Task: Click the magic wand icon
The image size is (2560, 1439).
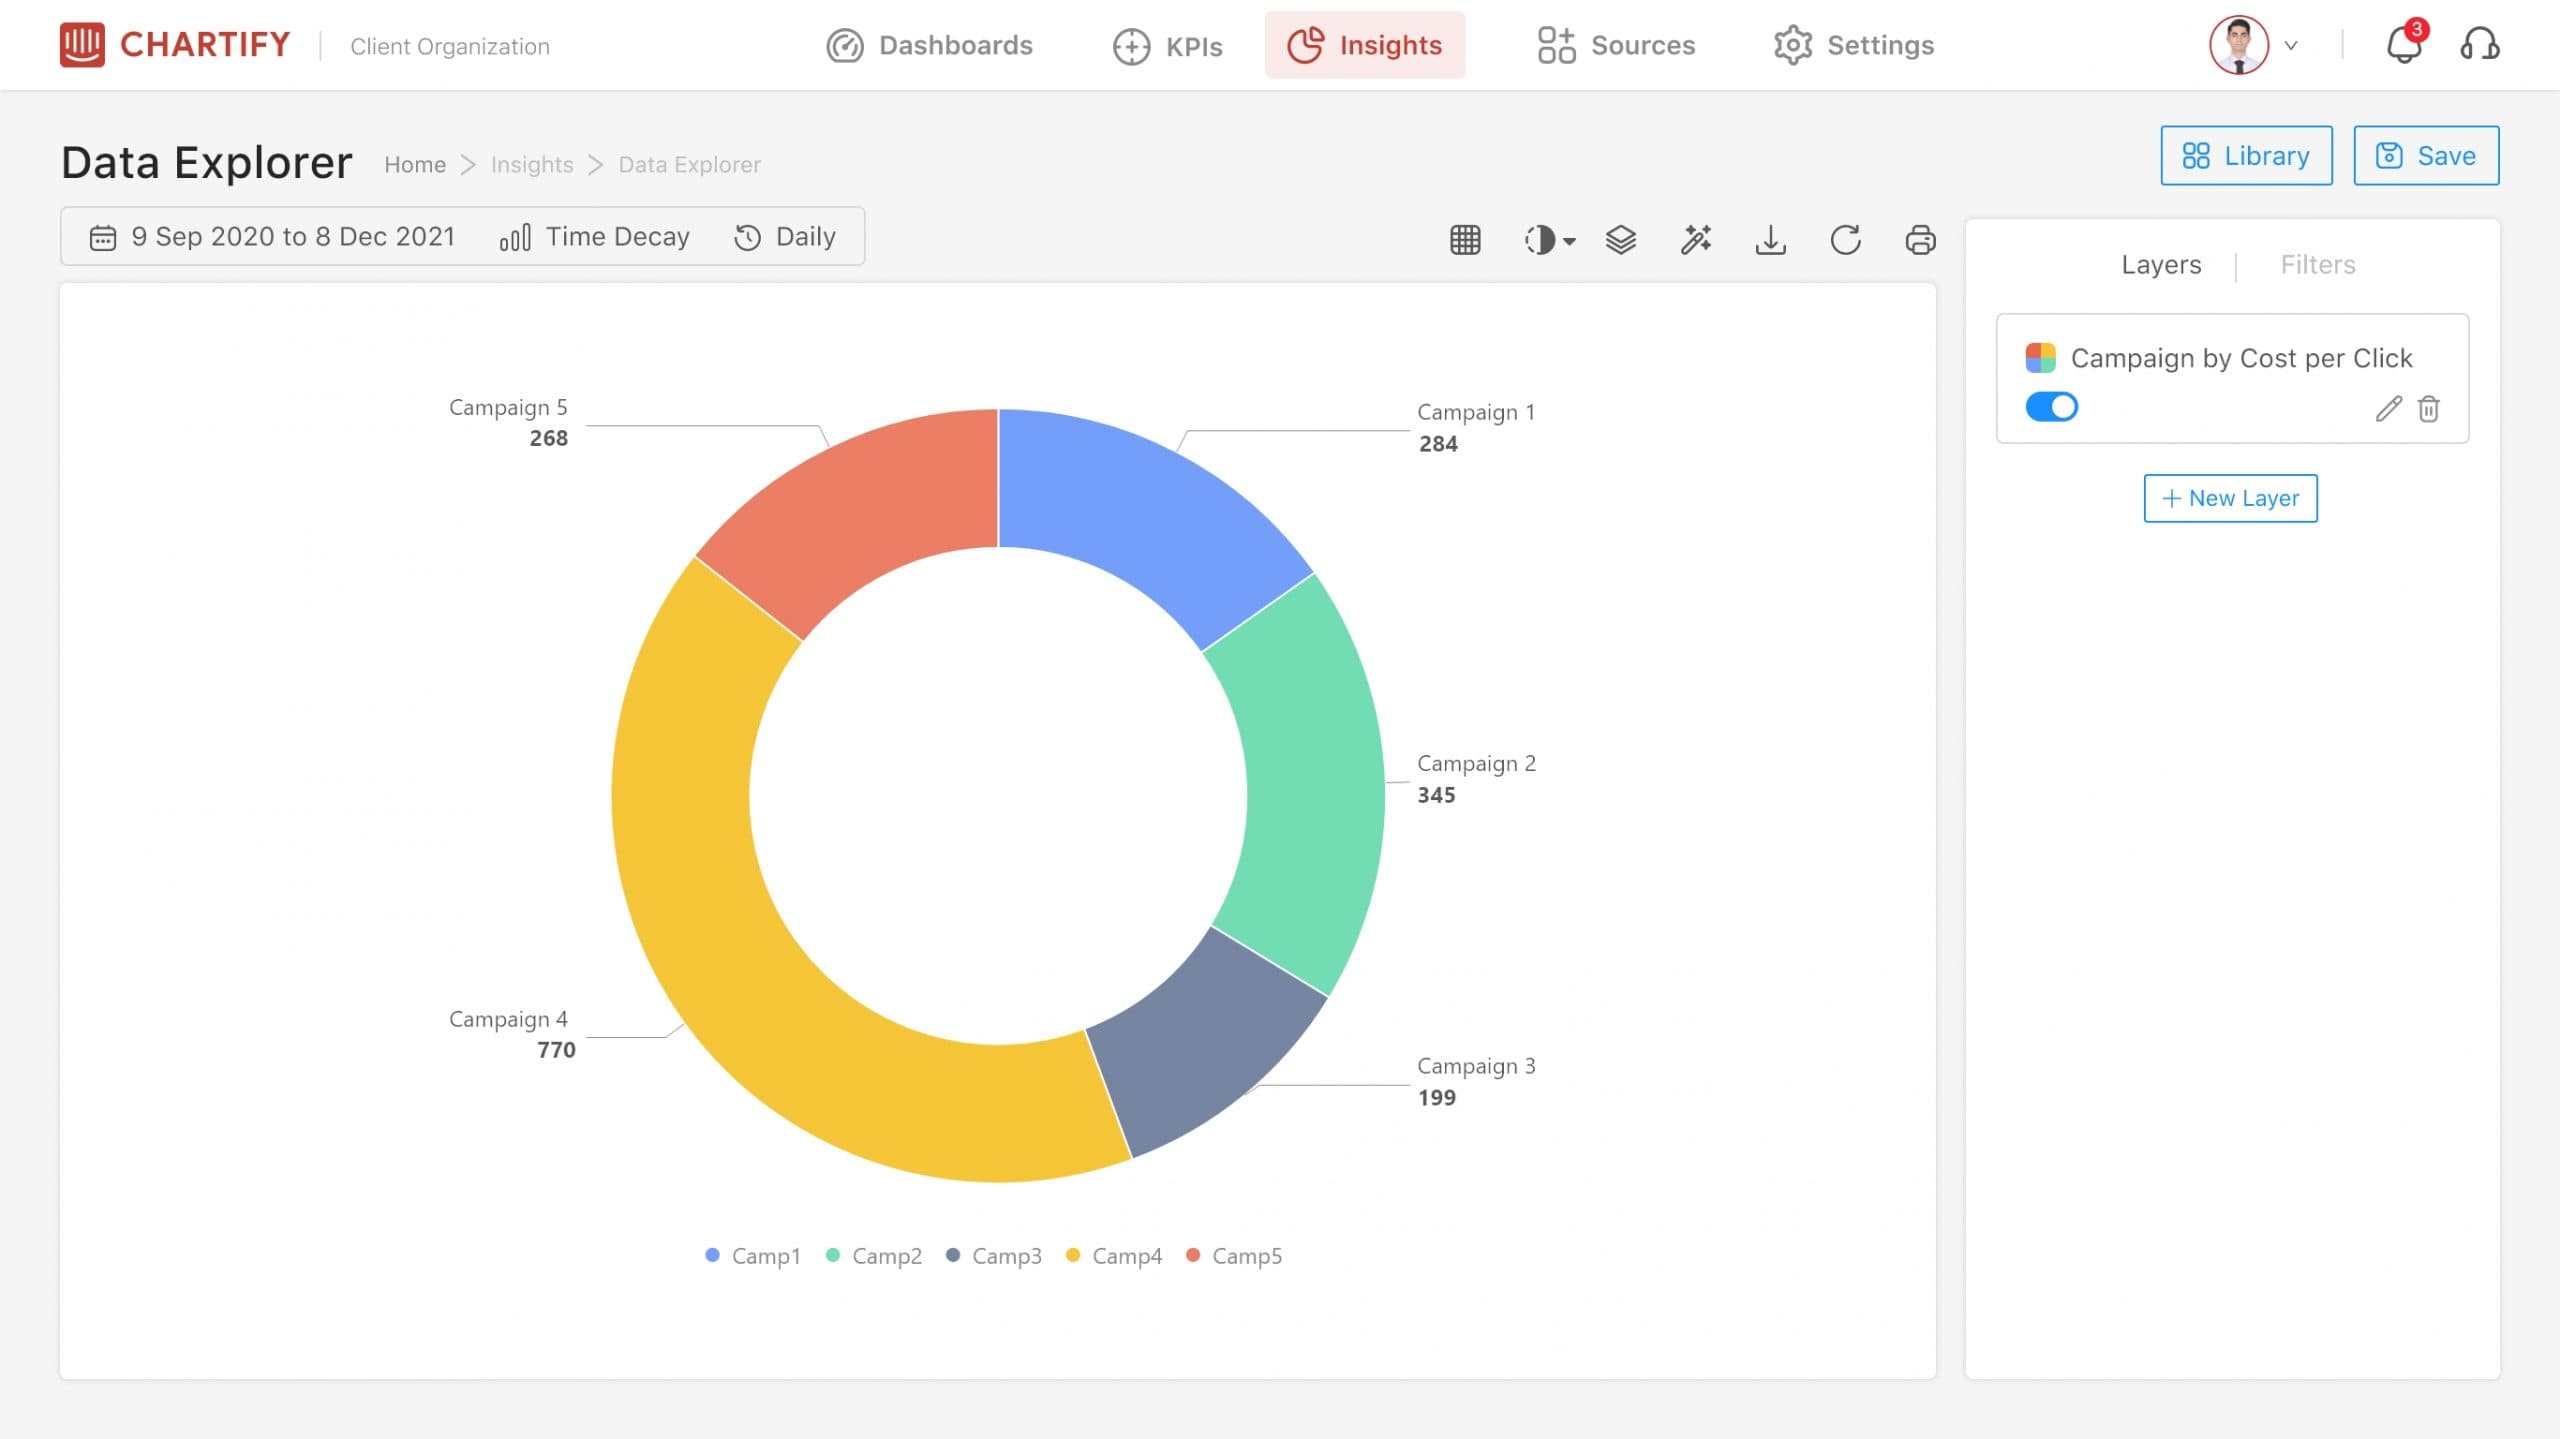Action: click(x=1696, y=240)
